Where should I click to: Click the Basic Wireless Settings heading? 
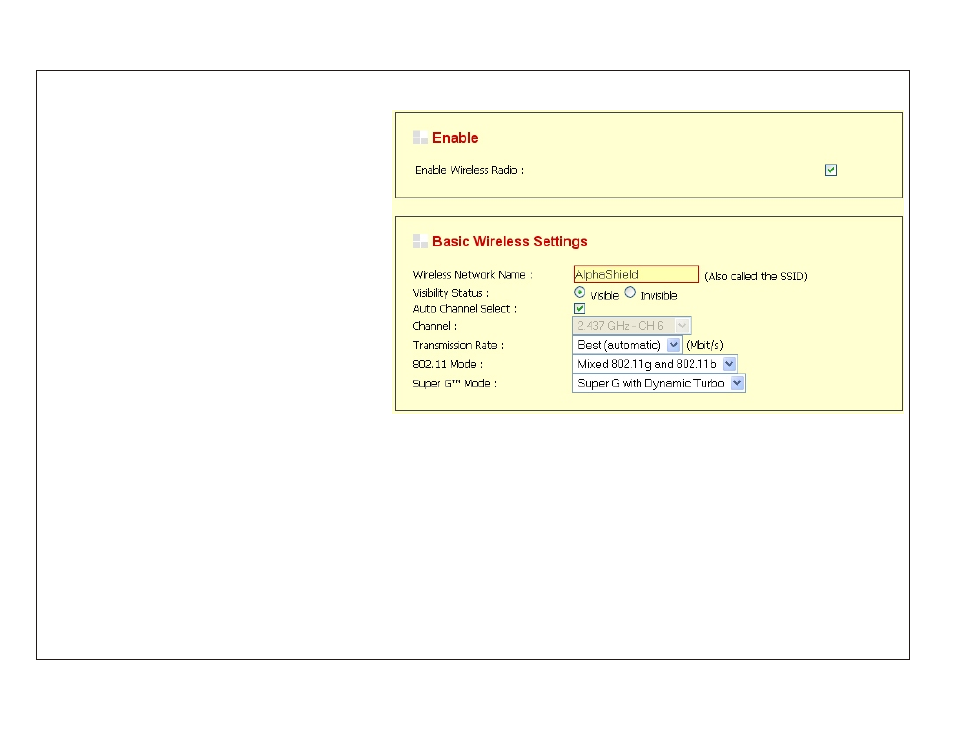click(509, 241)
